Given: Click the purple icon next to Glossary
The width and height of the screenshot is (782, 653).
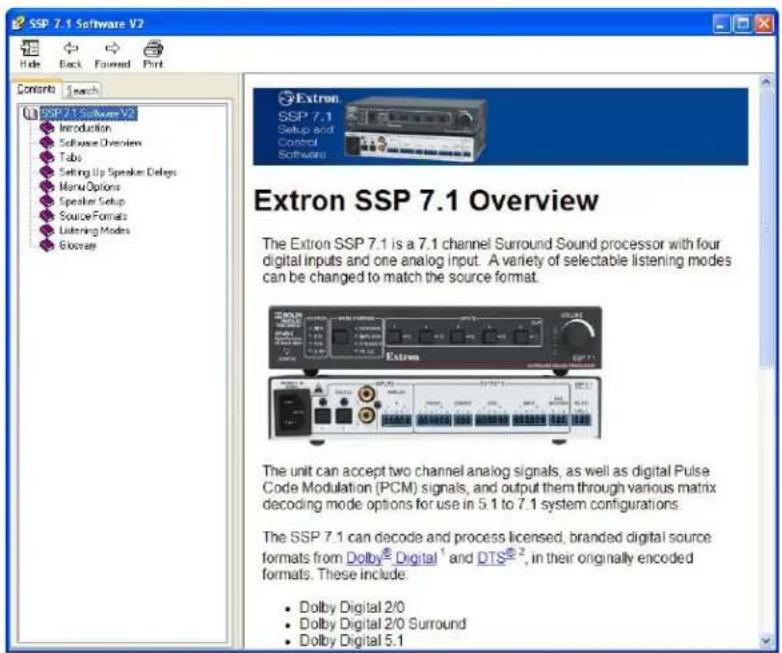Looking at the screenshot, I should (x=47, y=245).
